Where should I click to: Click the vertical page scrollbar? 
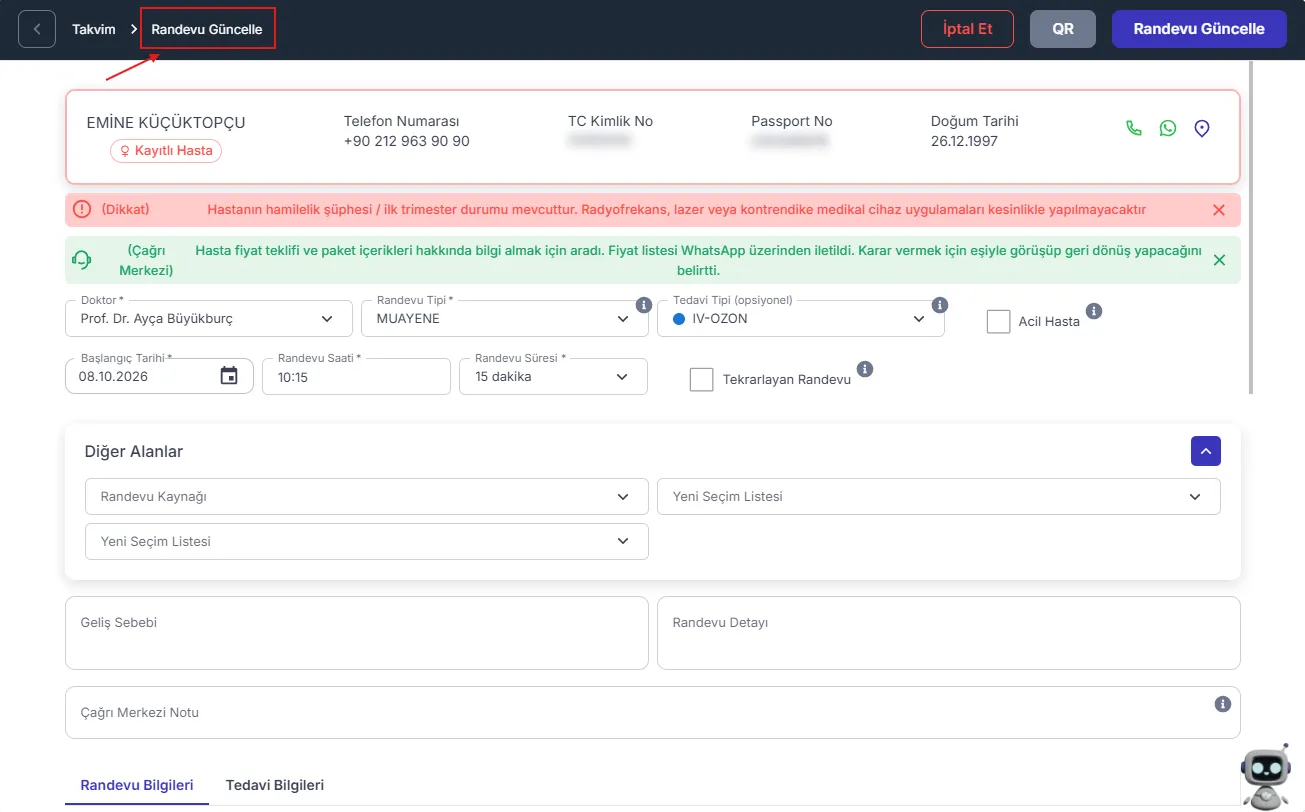[1252, 227]
